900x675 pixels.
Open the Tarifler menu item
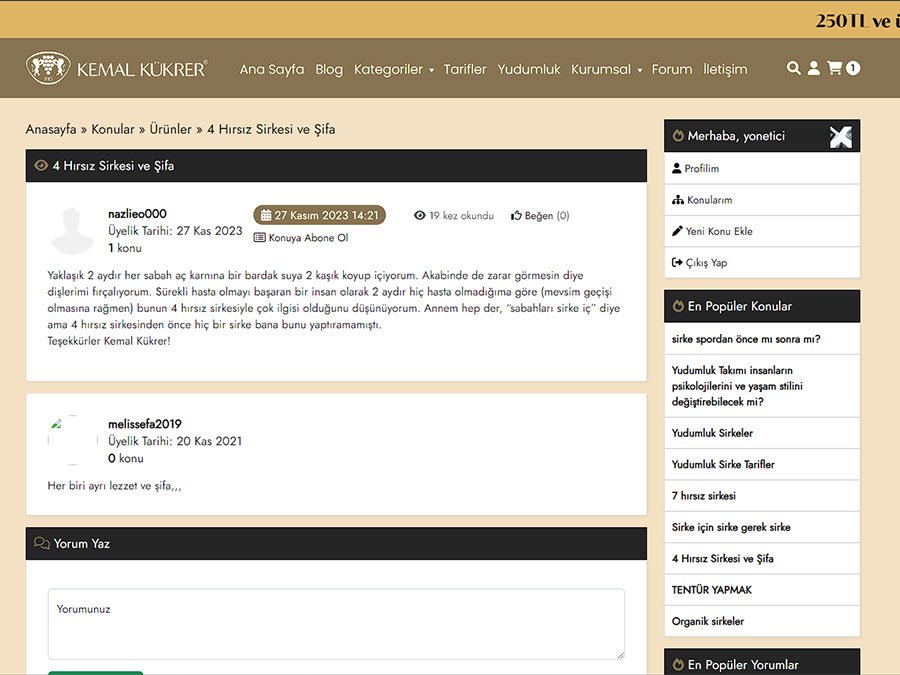(x=465, y=69)
